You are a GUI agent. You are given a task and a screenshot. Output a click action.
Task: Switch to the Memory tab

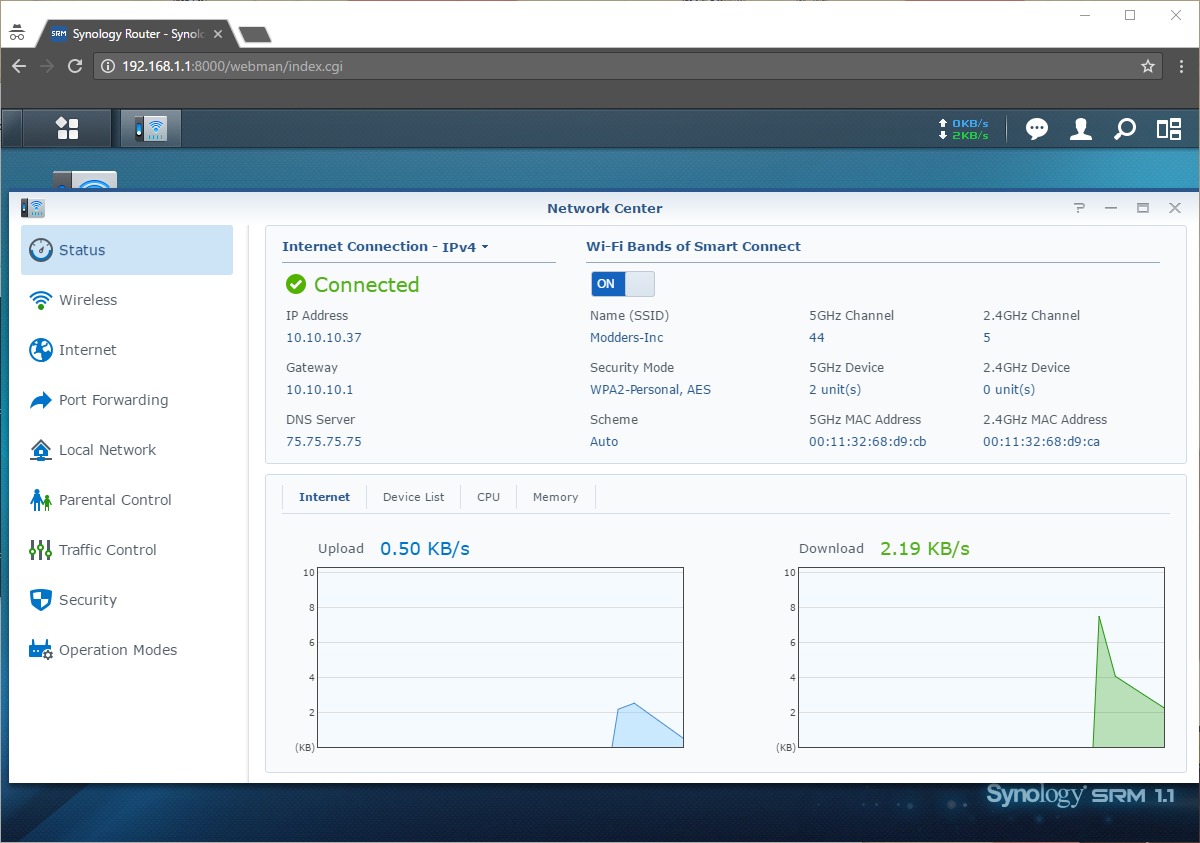[555, 497]
